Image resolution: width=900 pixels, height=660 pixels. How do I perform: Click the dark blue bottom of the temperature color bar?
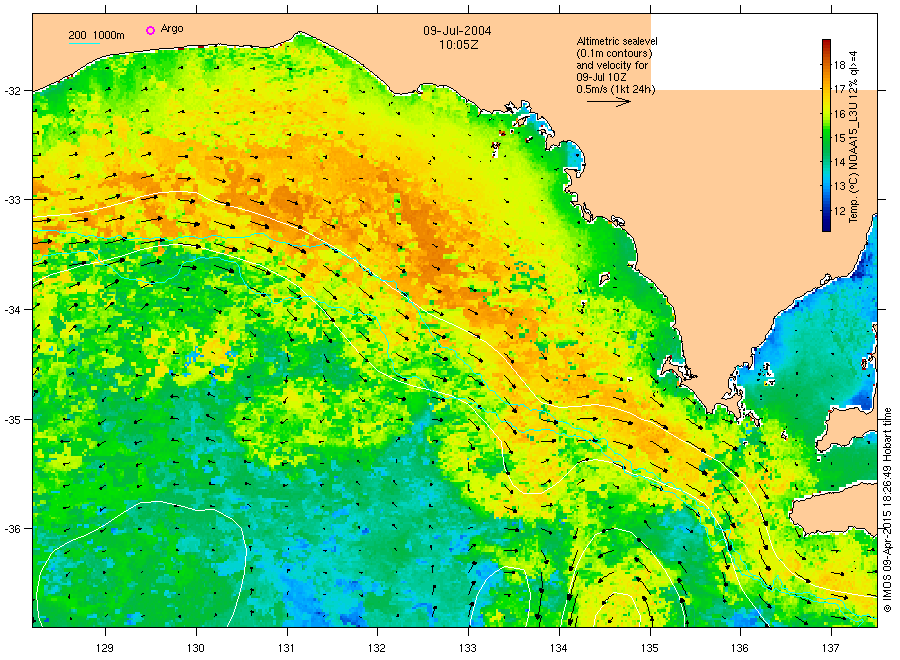(826, 226)
